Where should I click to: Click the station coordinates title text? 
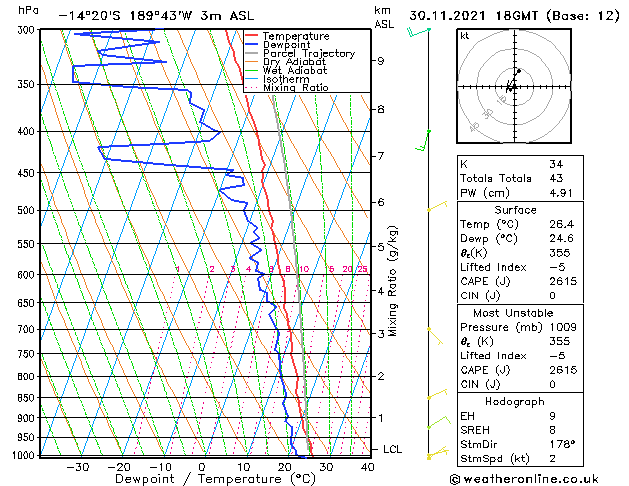tap(156, 16)
